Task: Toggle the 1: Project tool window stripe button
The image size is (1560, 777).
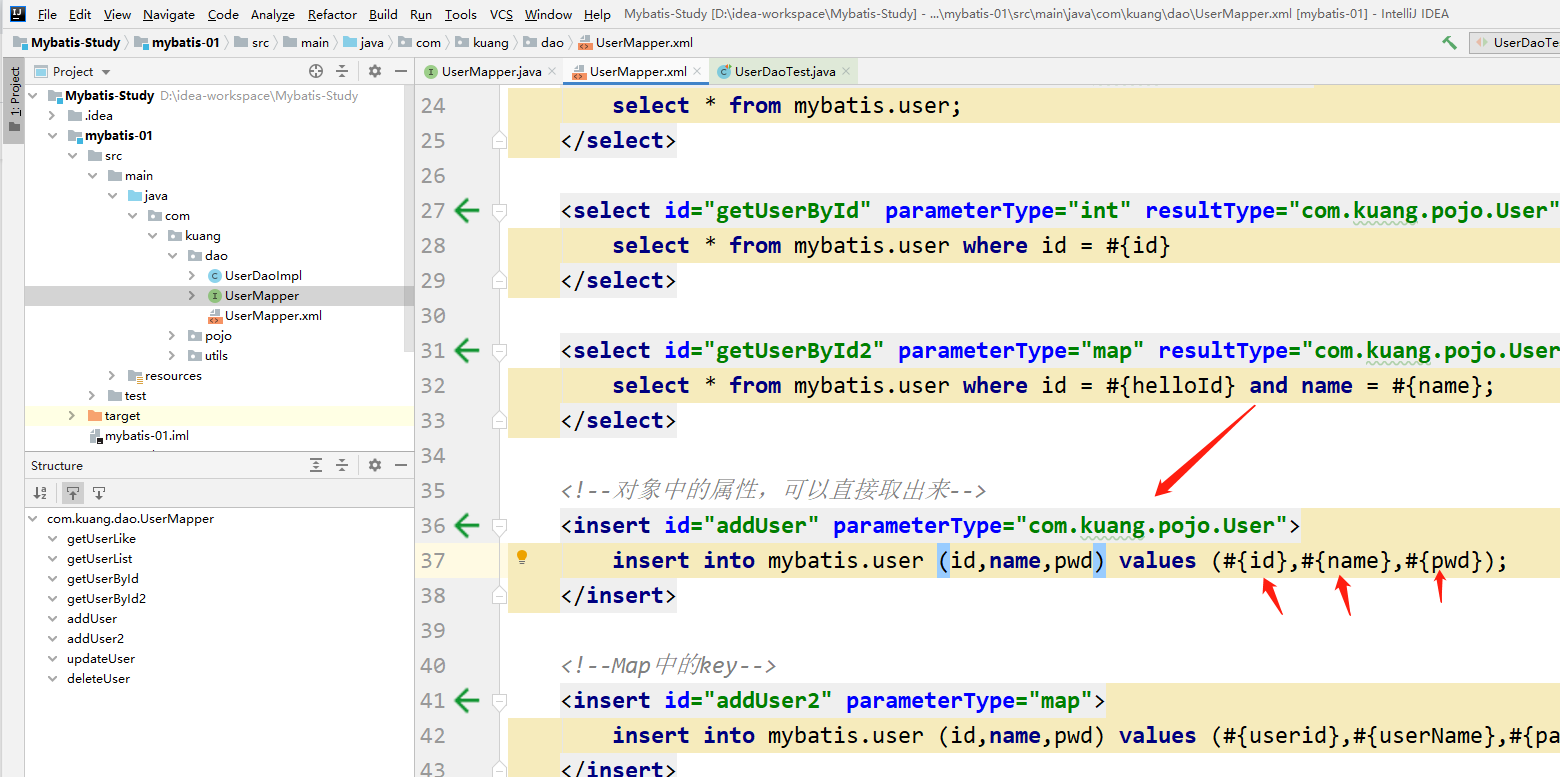Action: [x=14, y=102]
